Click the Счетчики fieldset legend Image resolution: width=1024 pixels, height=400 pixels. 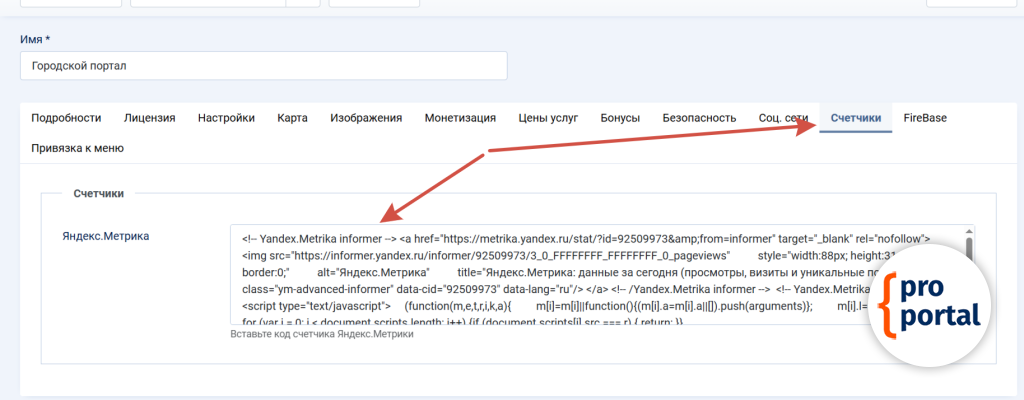click(99, 193)
